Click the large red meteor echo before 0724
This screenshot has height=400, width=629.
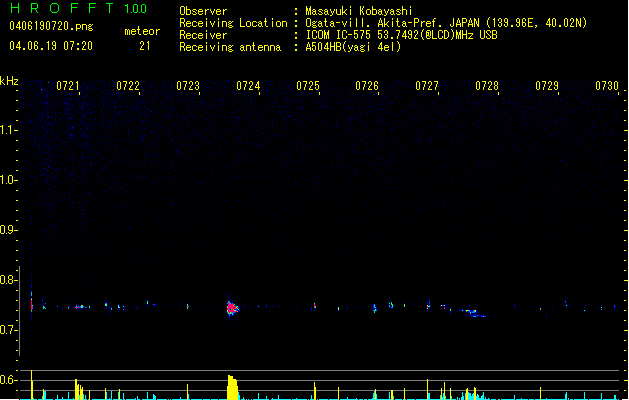click(232, 308)
